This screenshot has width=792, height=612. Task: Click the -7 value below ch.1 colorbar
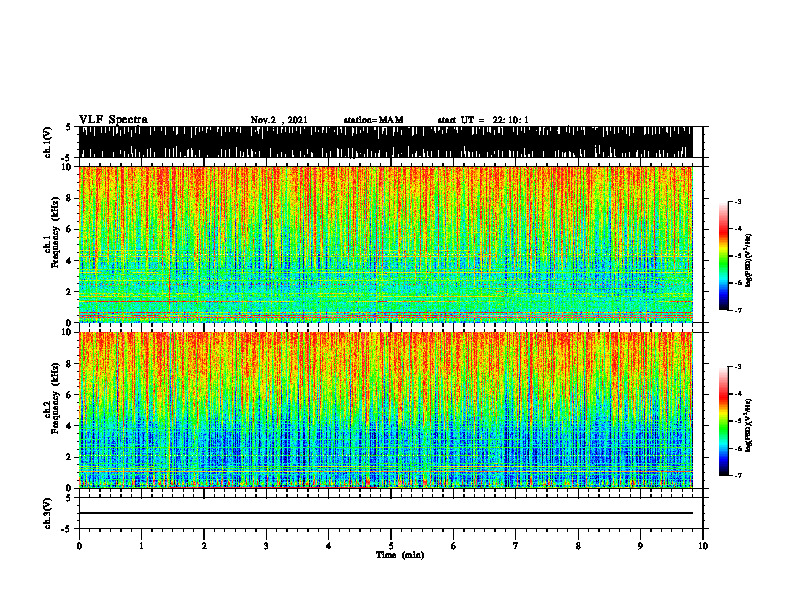738,310
